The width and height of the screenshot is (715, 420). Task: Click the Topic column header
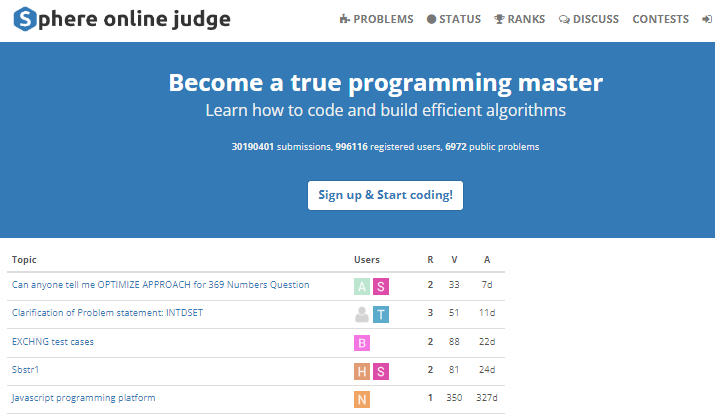point(24,259)
